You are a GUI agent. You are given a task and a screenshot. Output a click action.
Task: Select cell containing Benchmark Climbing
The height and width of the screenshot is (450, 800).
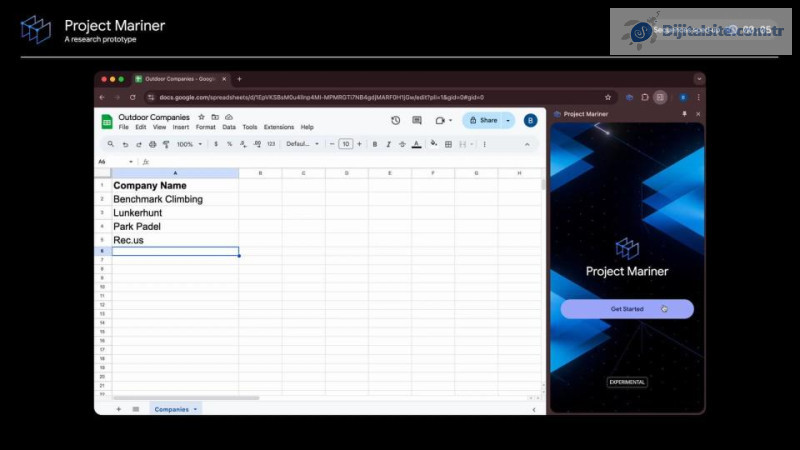coord(175,199)
